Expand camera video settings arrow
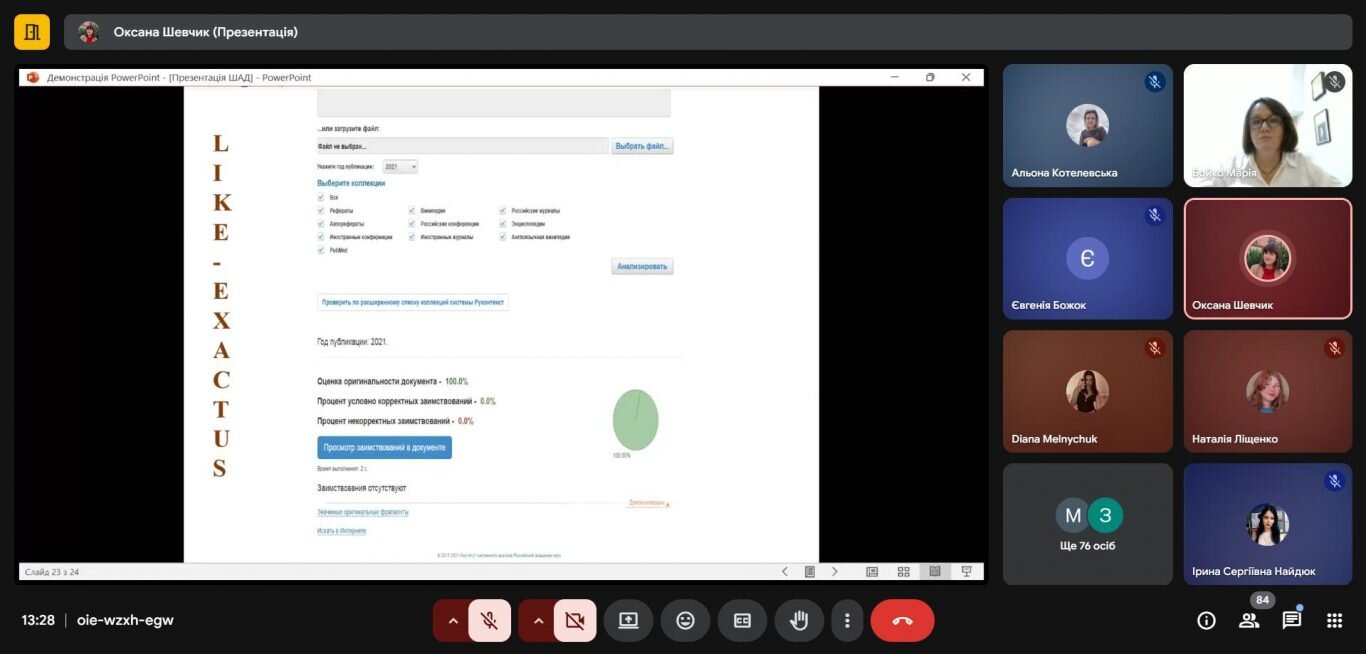The height and width of the screenshot is (654, 1366). [538, 620]
